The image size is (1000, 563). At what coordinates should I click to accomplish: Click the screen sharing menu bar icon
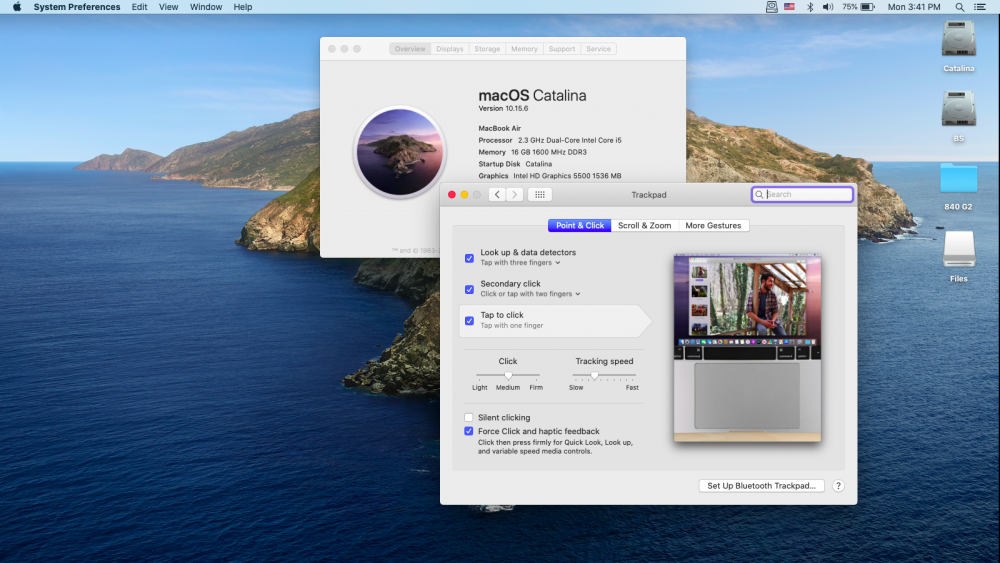771,7
